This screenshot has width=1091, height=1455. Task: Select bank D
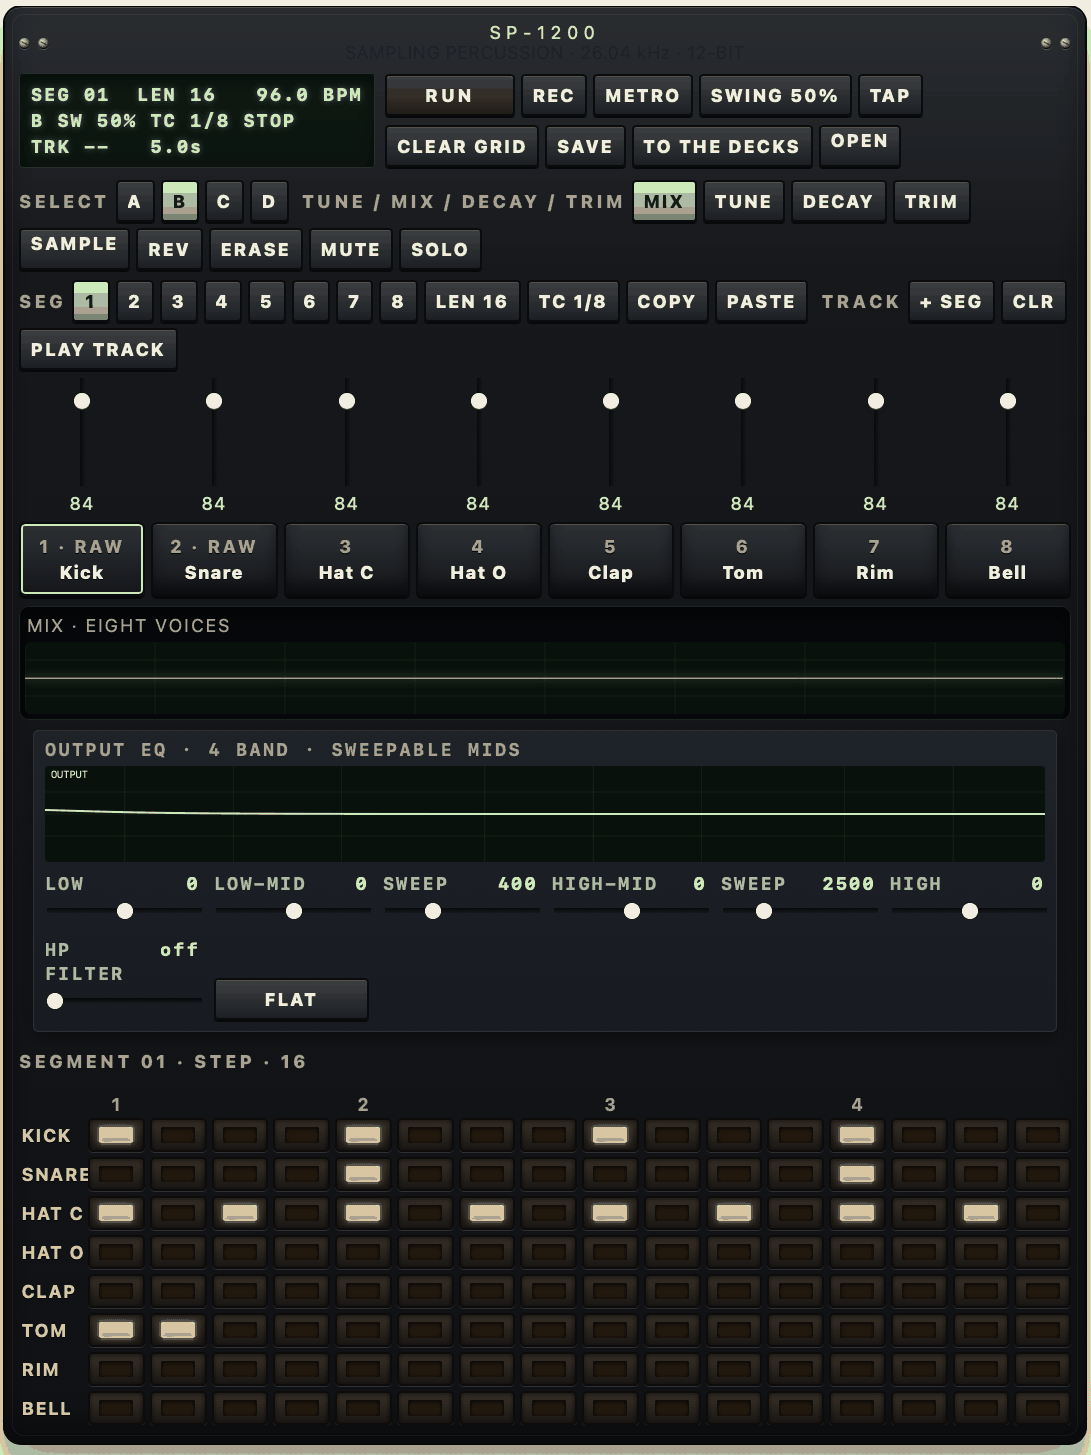pyautogui.click(x=268, y=201)
